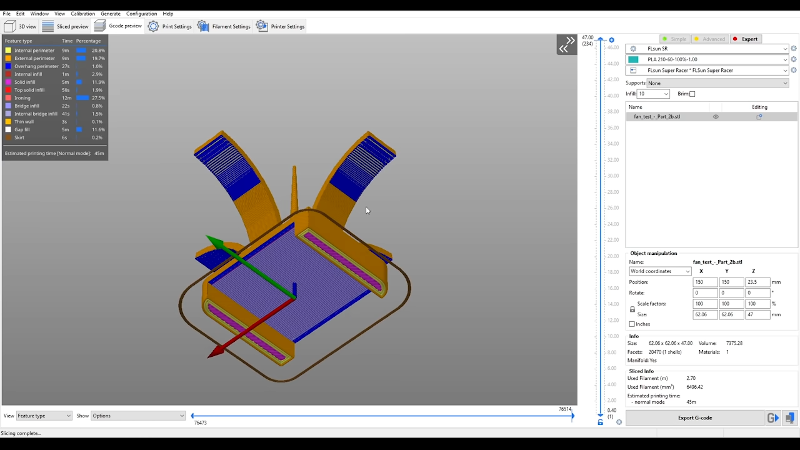This screenshot has height=450, width=800.
Task: Toggle the eye icon for fan_test object
Action: point(715,117)
